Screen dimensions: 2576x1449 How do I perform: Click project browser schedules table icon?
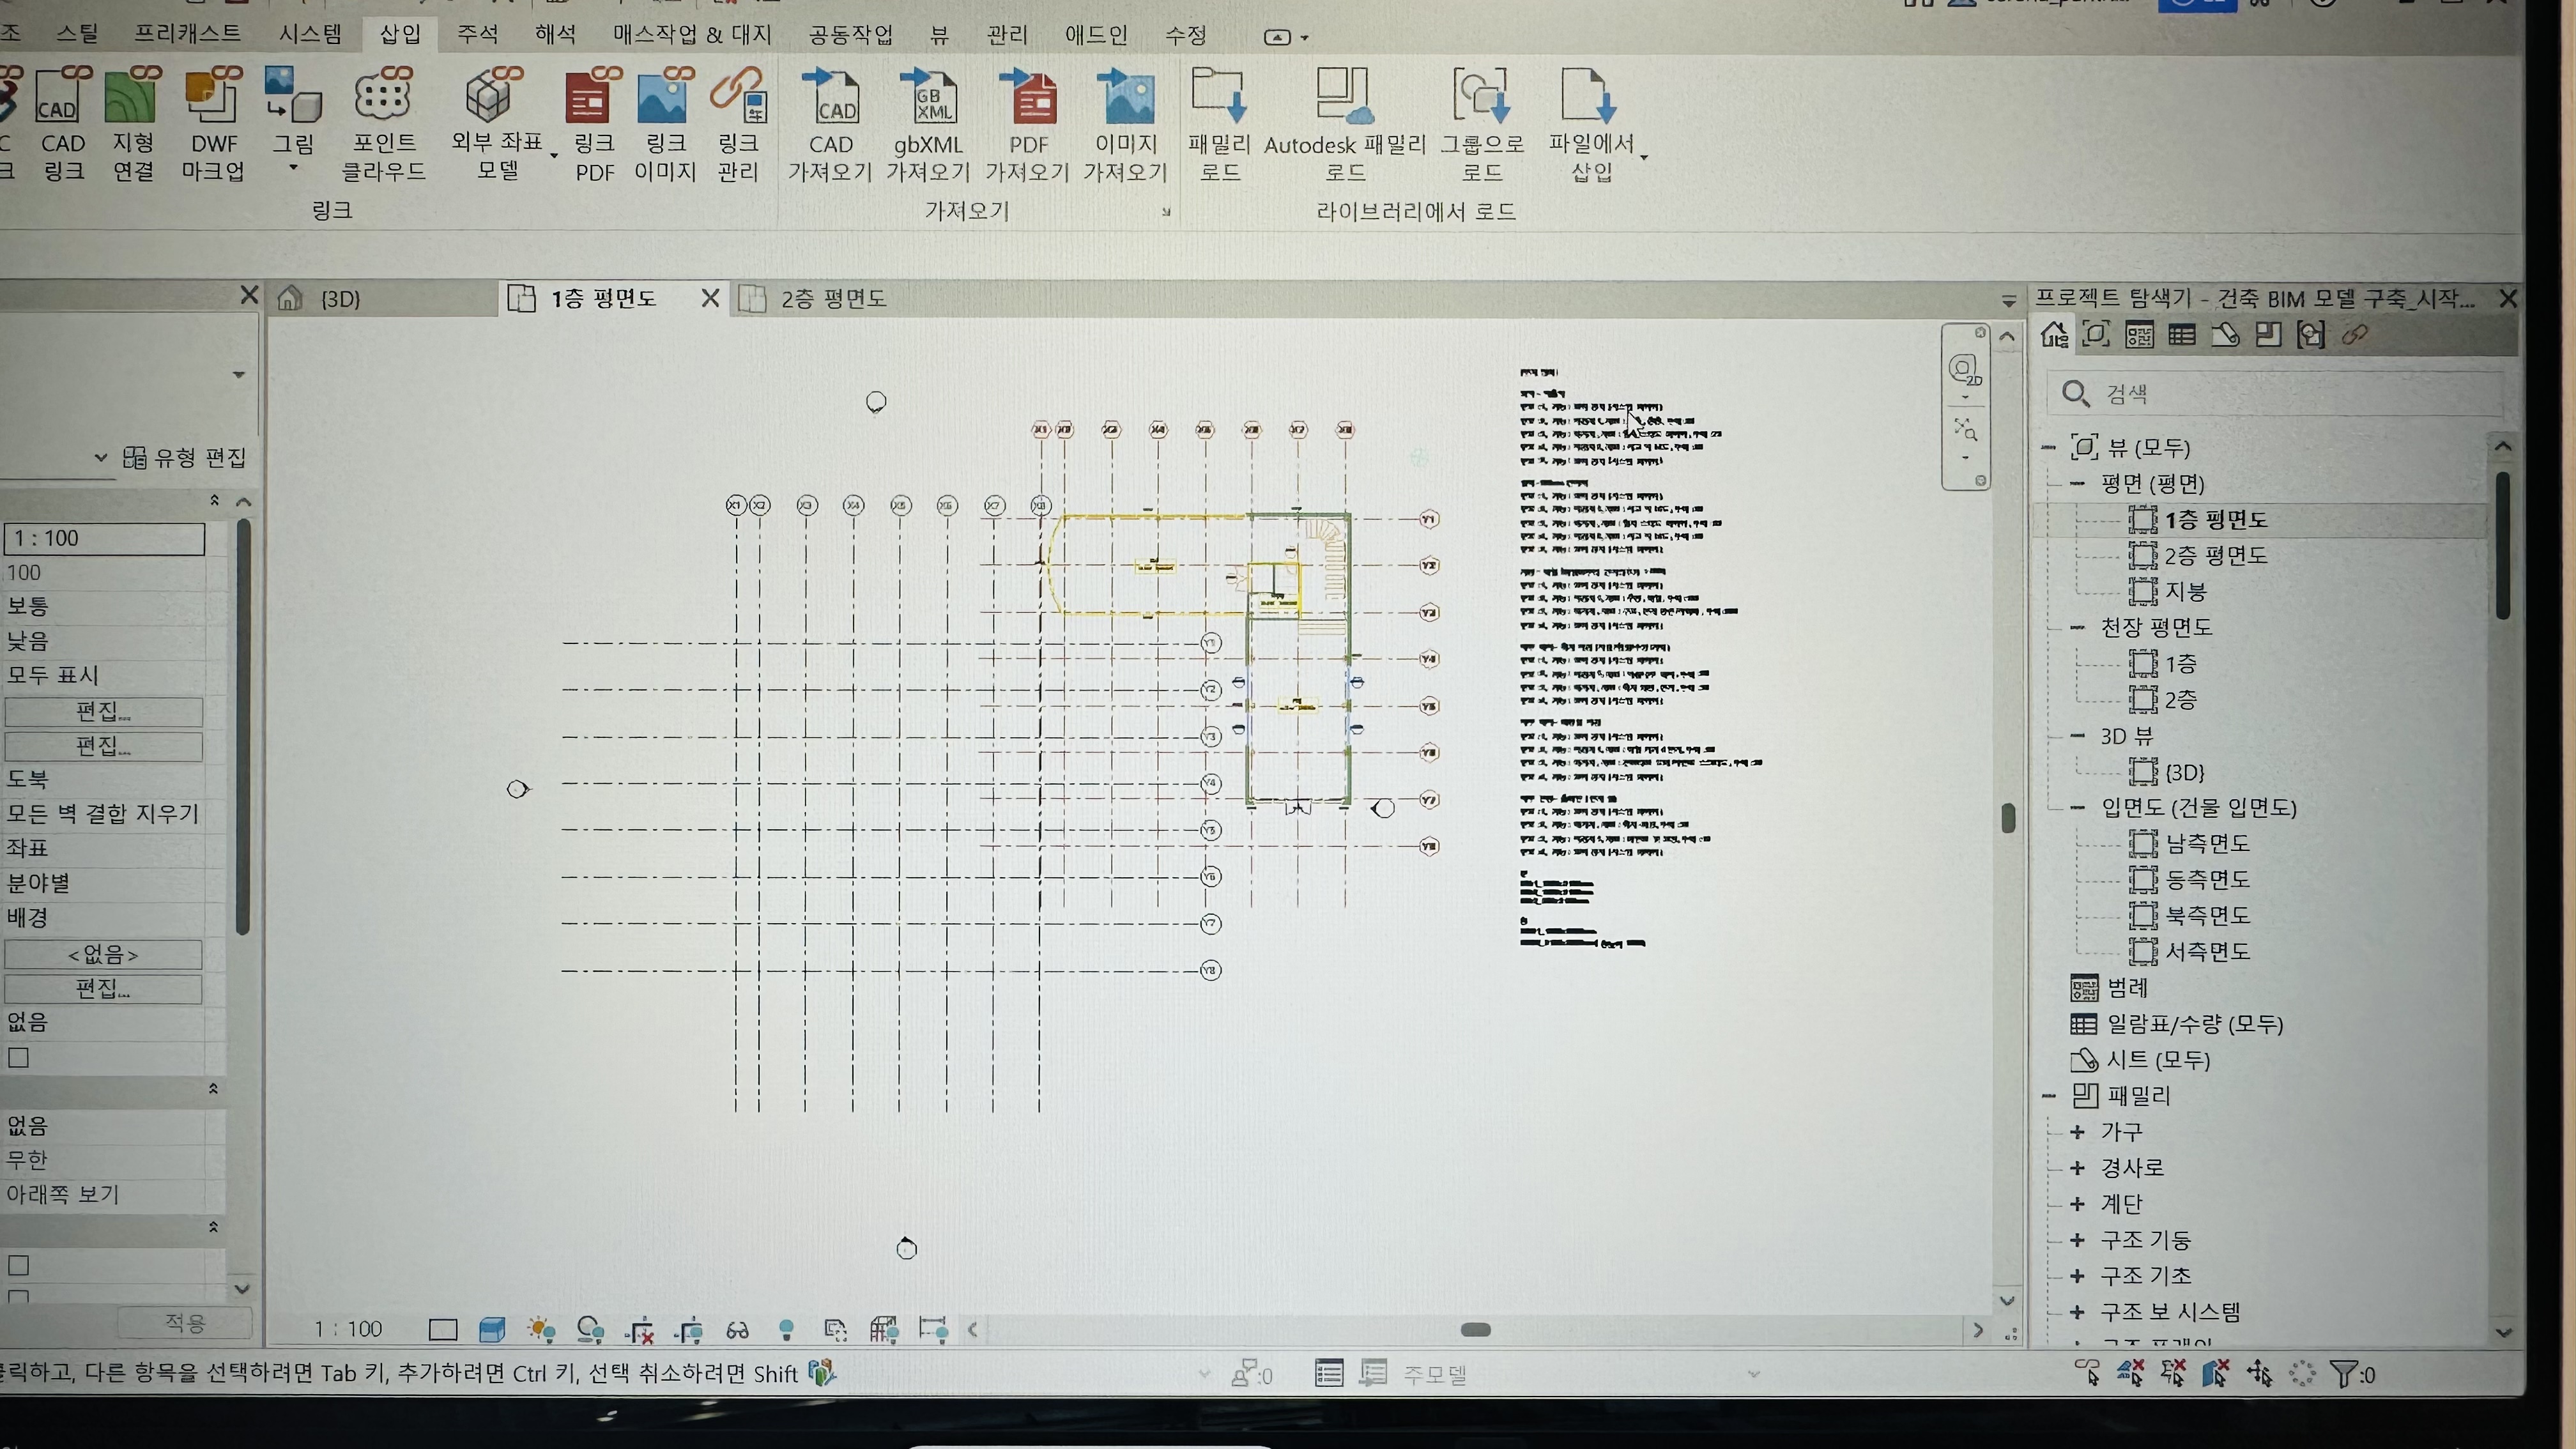pos(2182,335)
